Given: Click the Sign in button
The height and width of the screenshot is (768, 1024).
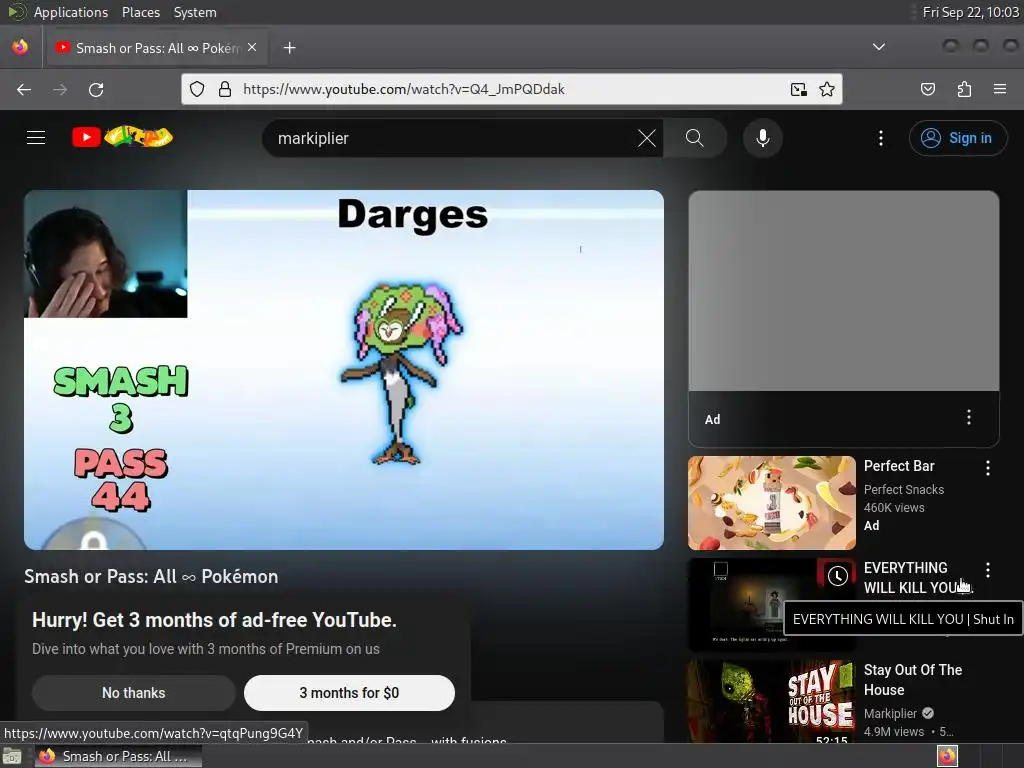Looking at the screenshot, I should coord(958,138).
